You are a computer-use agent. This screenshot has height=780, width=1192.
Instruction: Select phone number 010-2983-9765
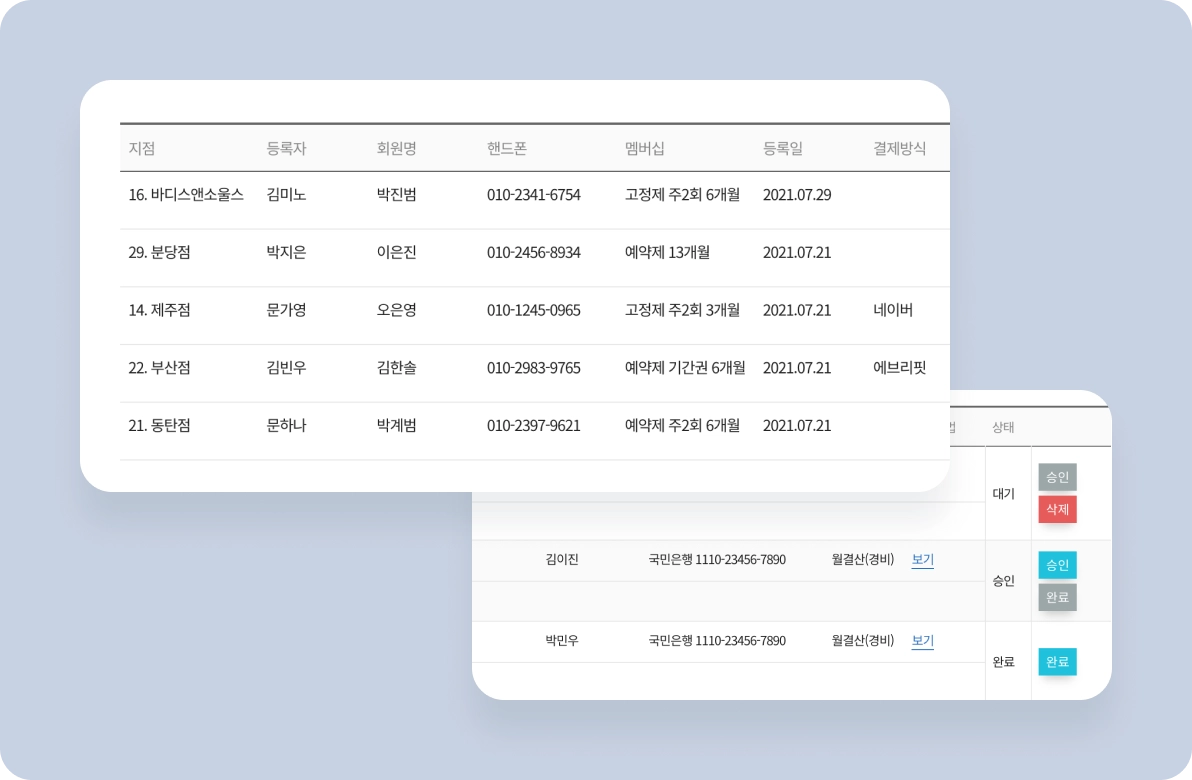coord(534,368)
